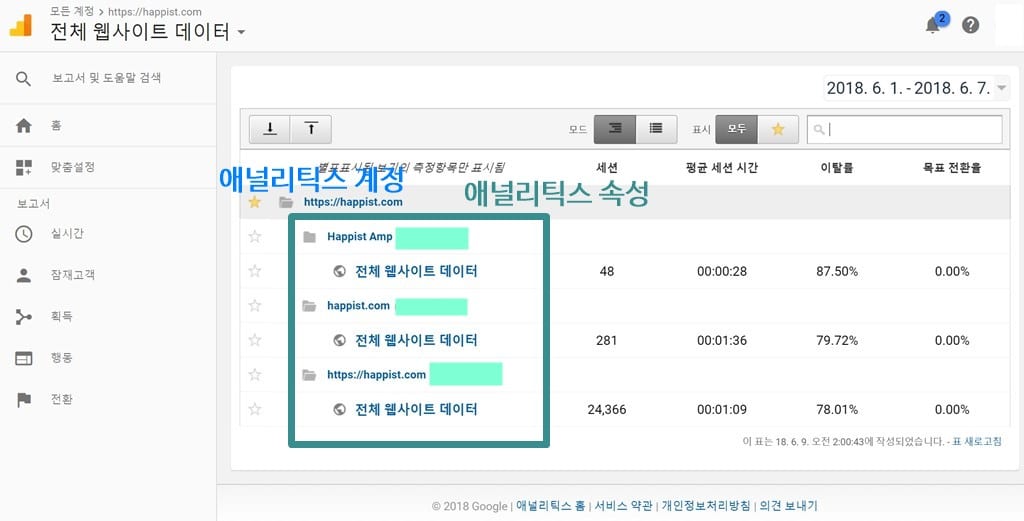
Task: Open the help question mark icon
Action: tap(970, 25)
